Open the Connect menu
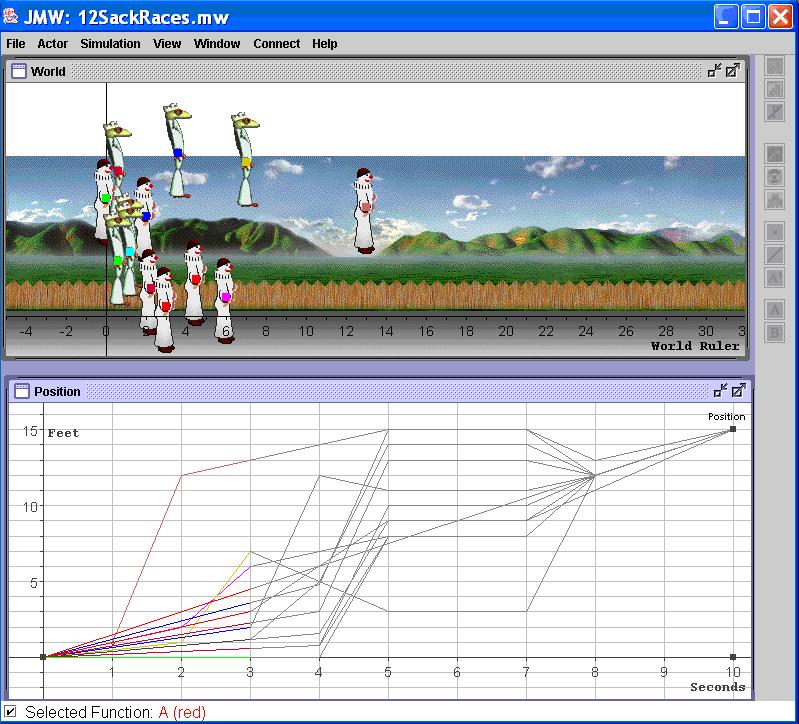This screenshot has height=724, width=799. 276,44
